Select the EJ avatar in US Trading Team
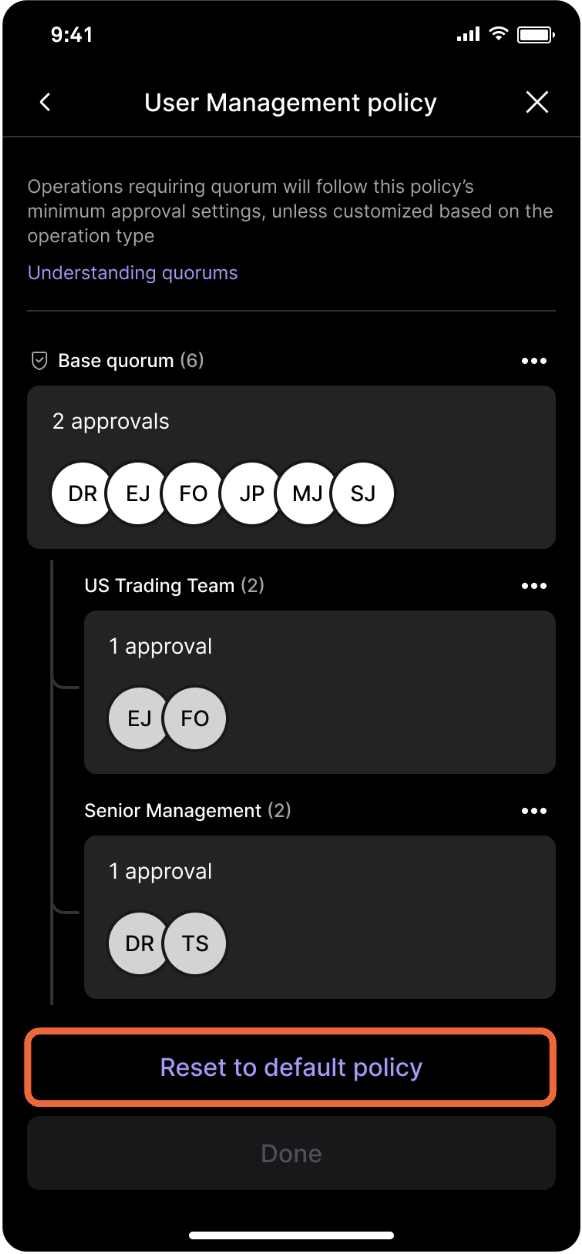582x1254 pixels. 139,718
